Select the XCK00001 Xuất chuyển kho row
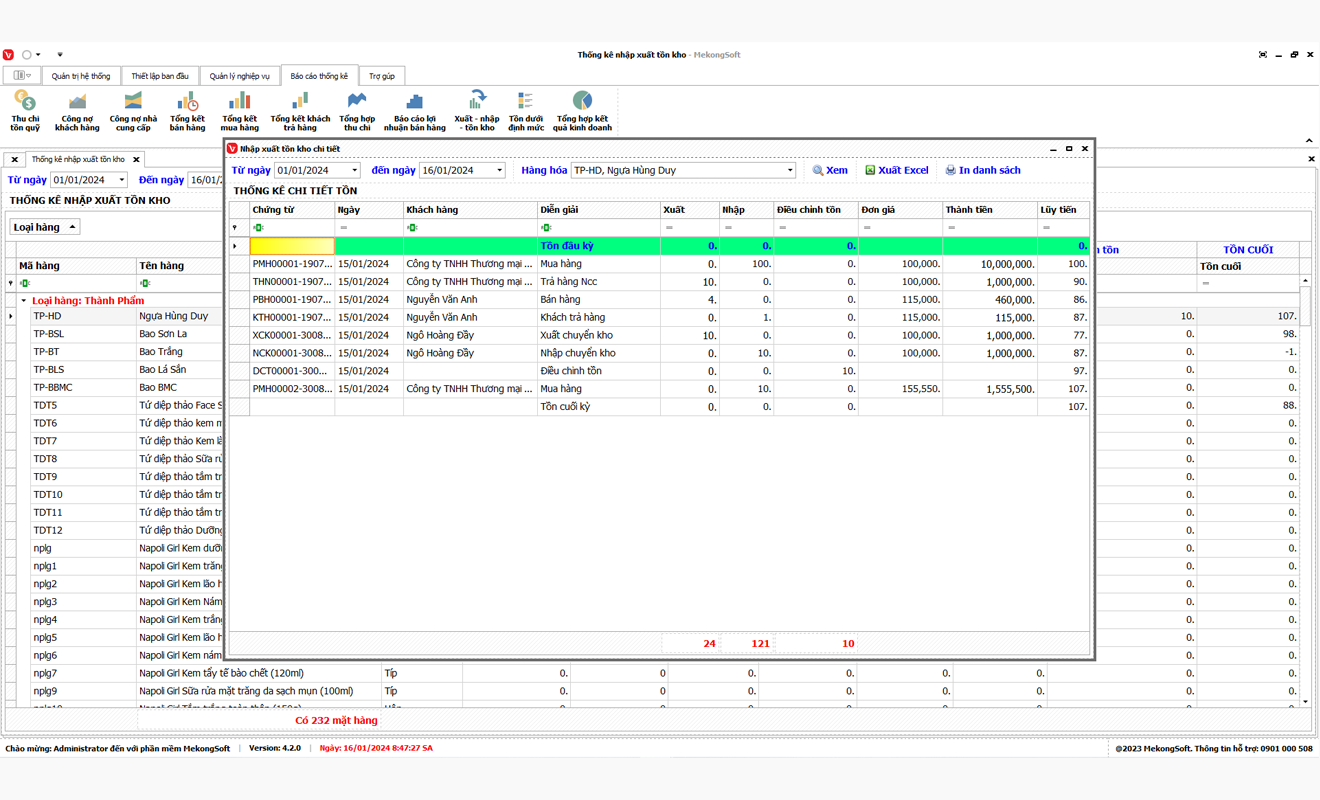The width and height of the screenshot is (1320, 800). pyautogui.click(x=660, y=336)
